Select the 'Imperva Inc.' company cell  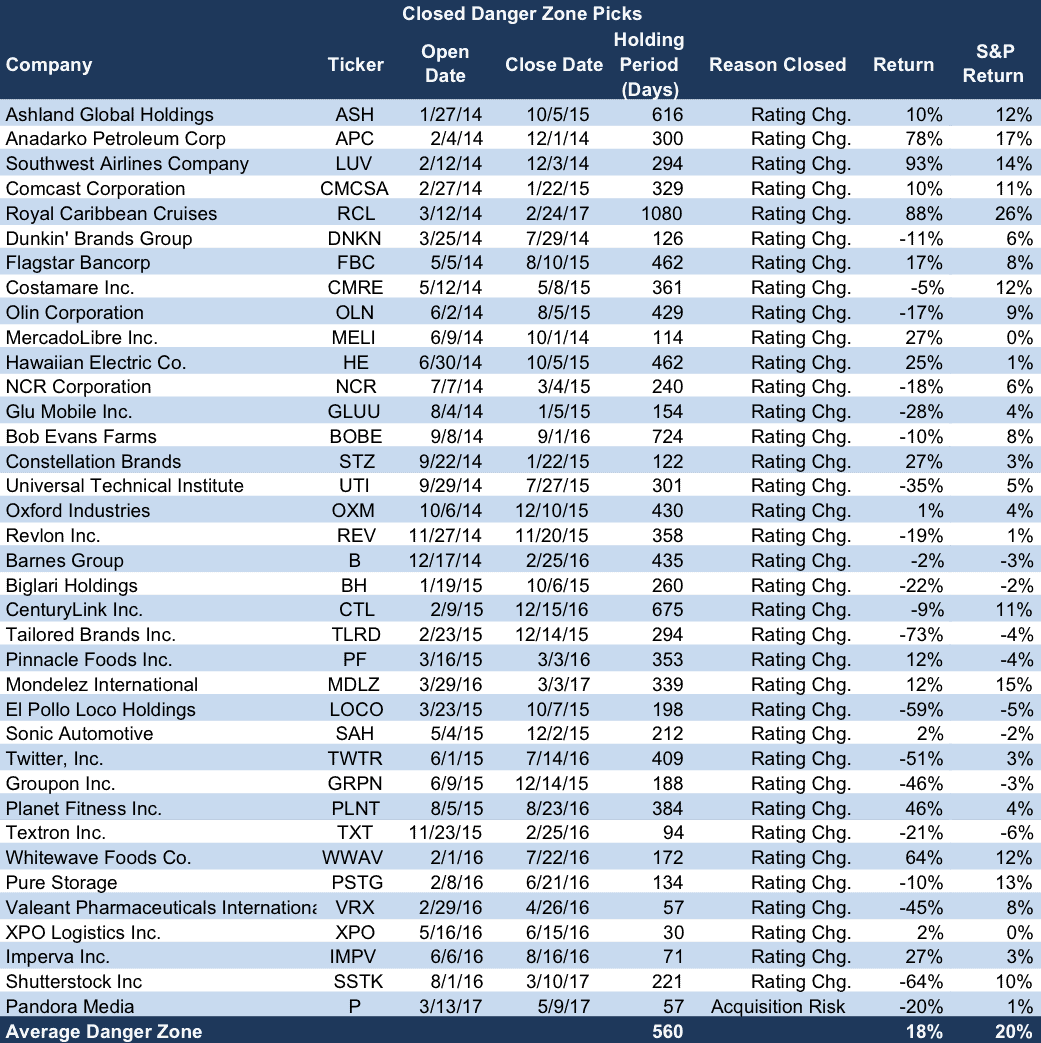coord(57,957)
